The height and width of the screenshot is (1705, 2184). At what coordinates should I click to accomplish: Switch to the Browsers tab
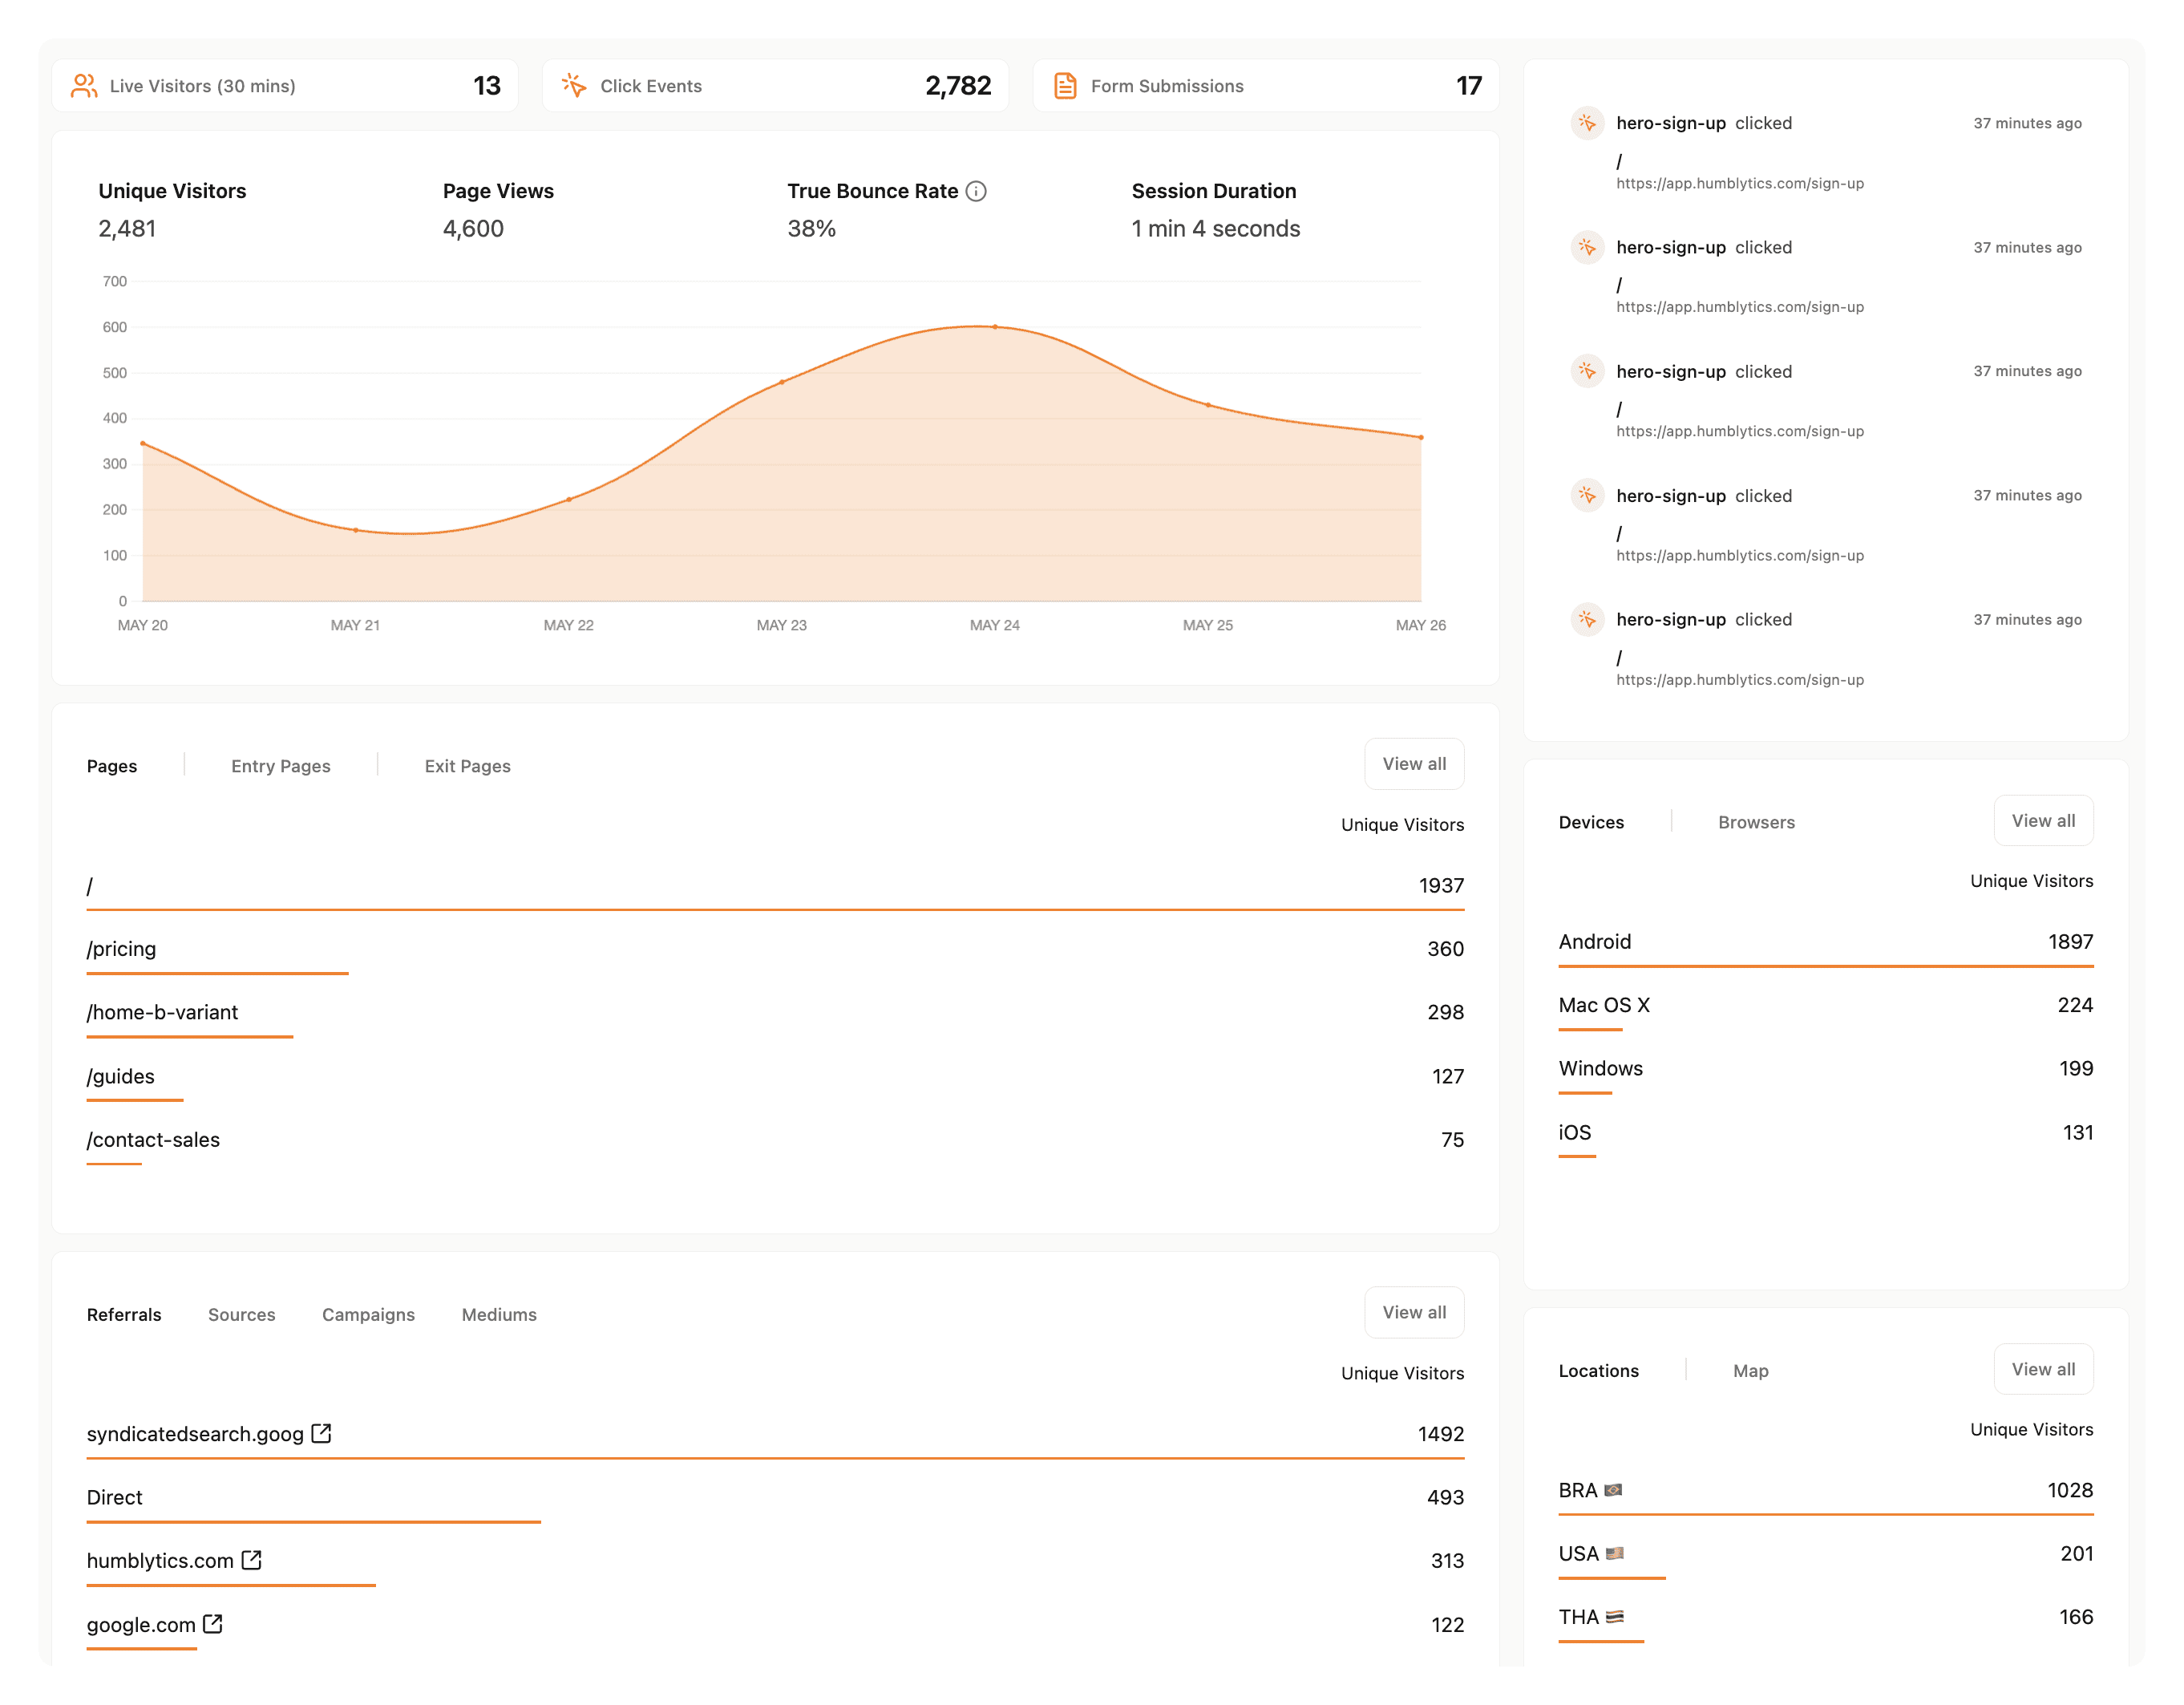point(1756,822)
